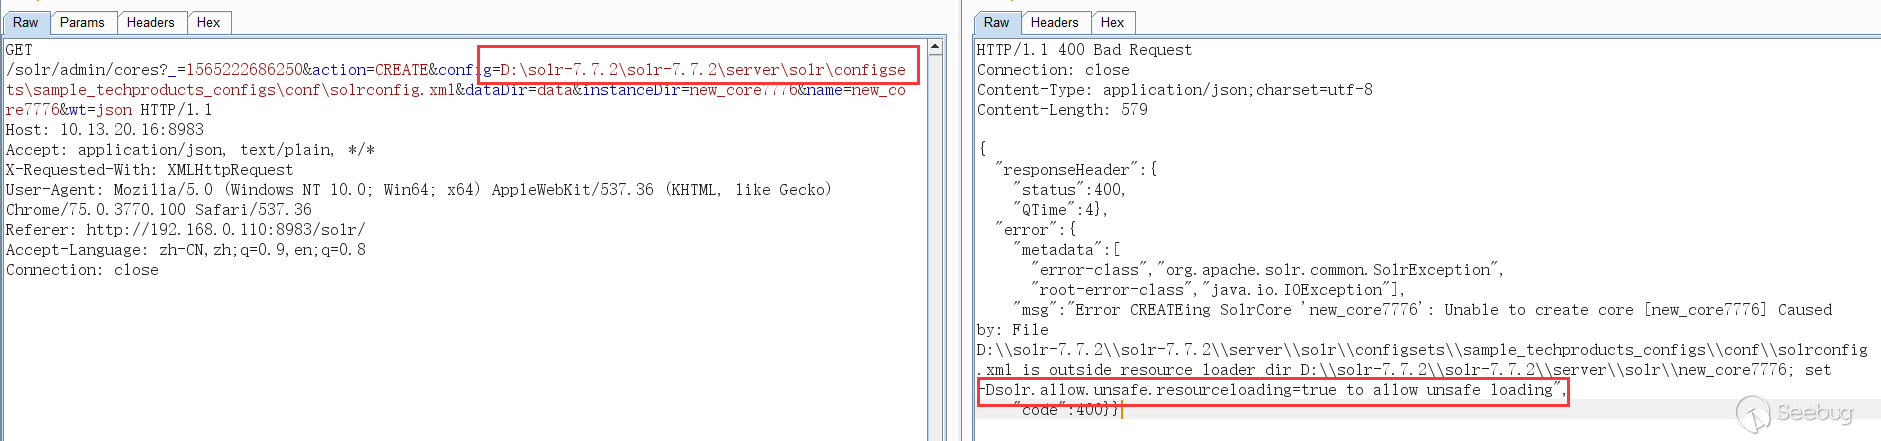Open the request Params tab
Viewport: 1881px width, 441px height.
(x=82, y=22)
